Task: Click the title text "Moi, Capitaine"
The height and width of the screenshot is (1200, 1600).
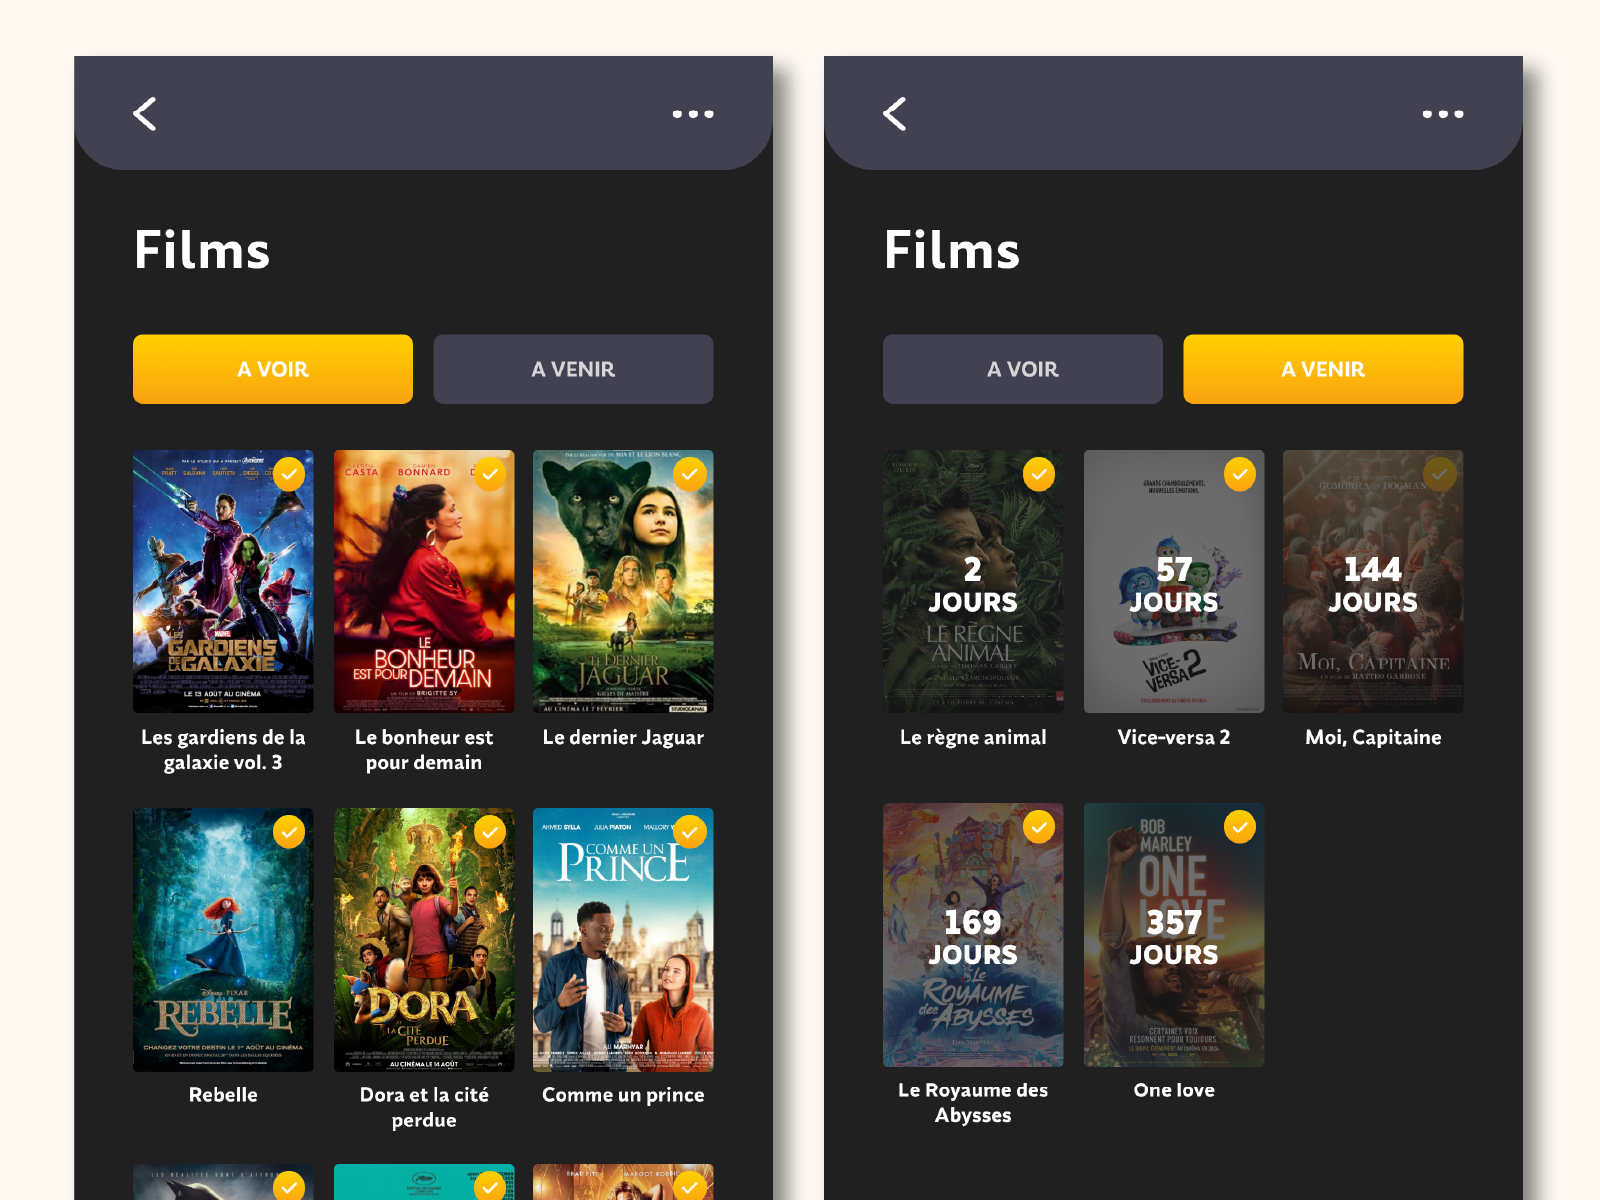Action: click(x=1373, y=738)
